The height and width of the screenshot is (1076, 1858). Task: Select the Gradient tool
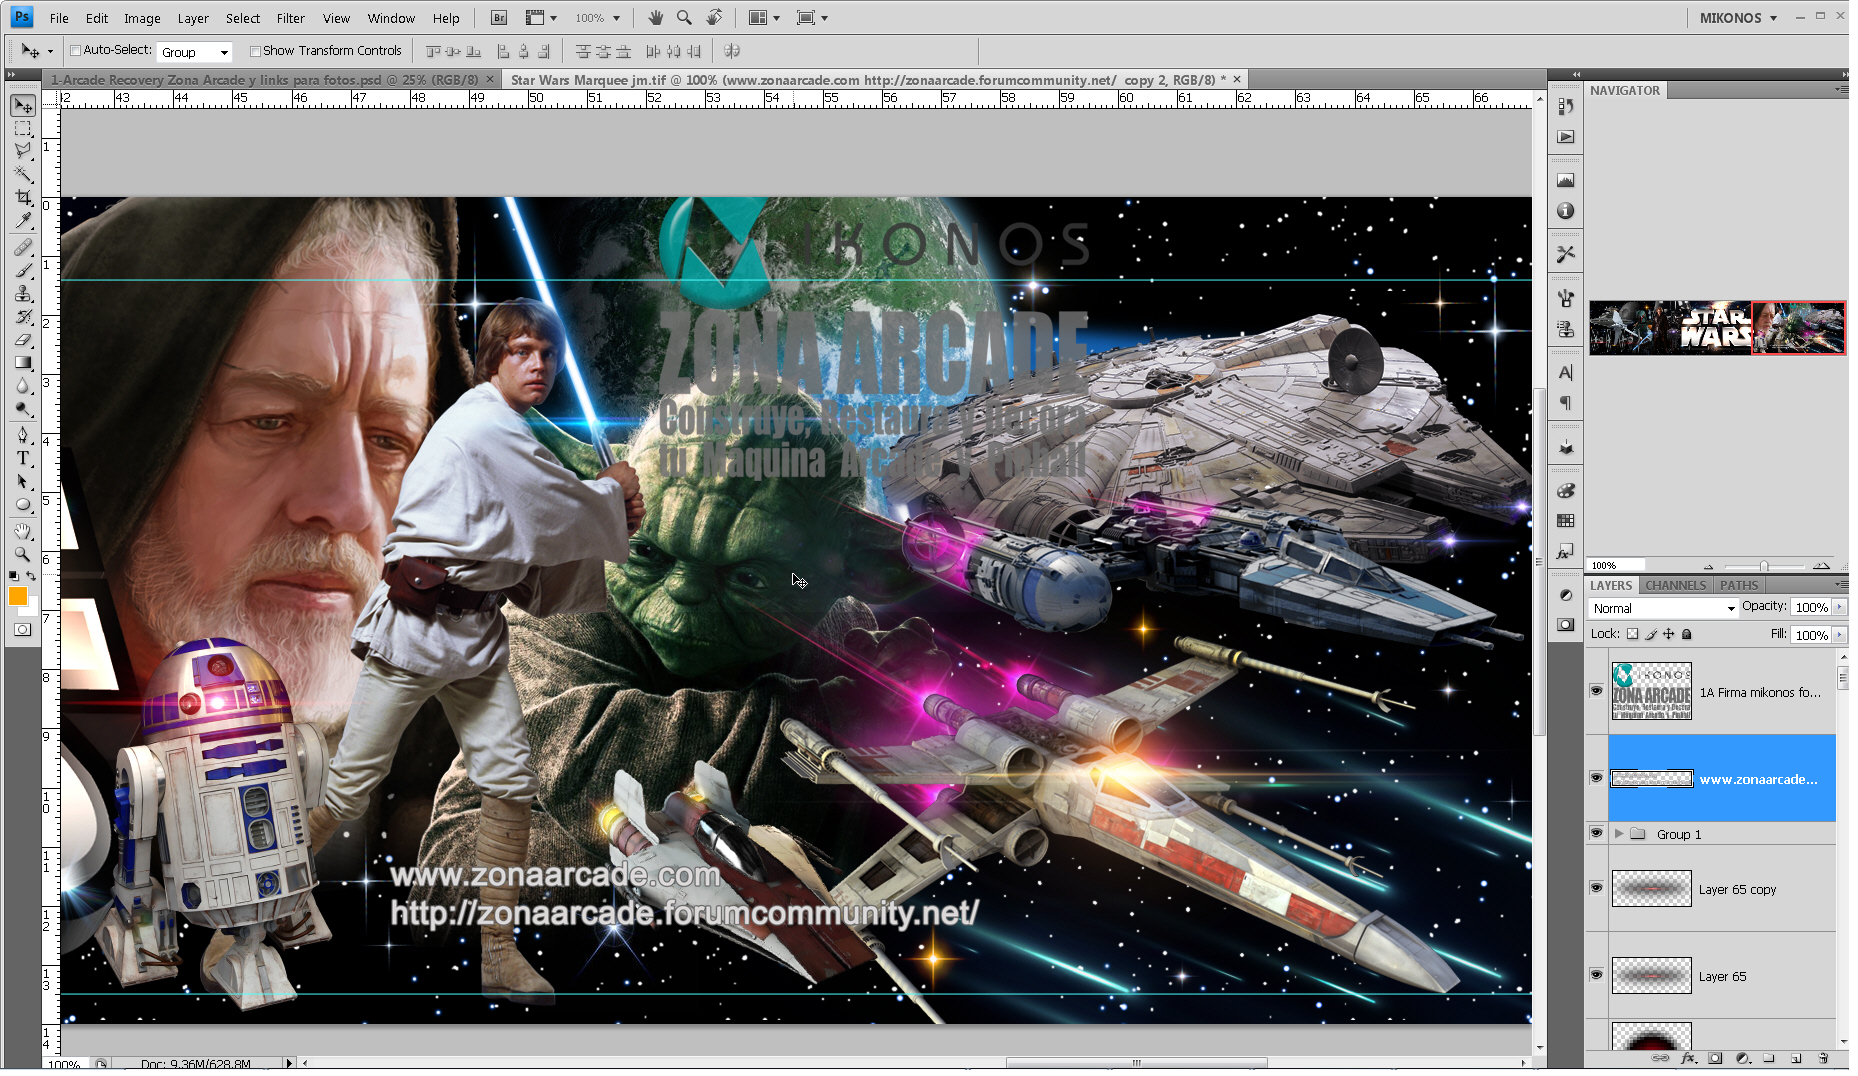(x=23, y=362)
